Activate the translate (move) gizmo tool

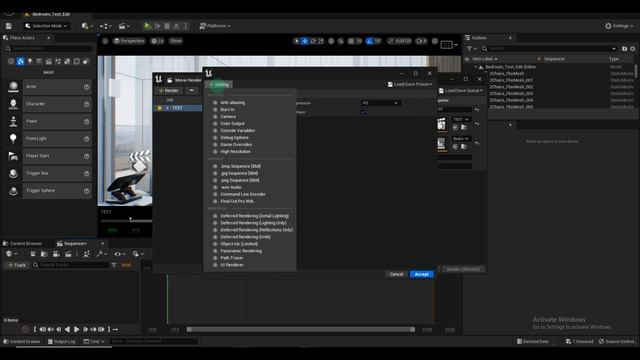[x=304, y=41]
